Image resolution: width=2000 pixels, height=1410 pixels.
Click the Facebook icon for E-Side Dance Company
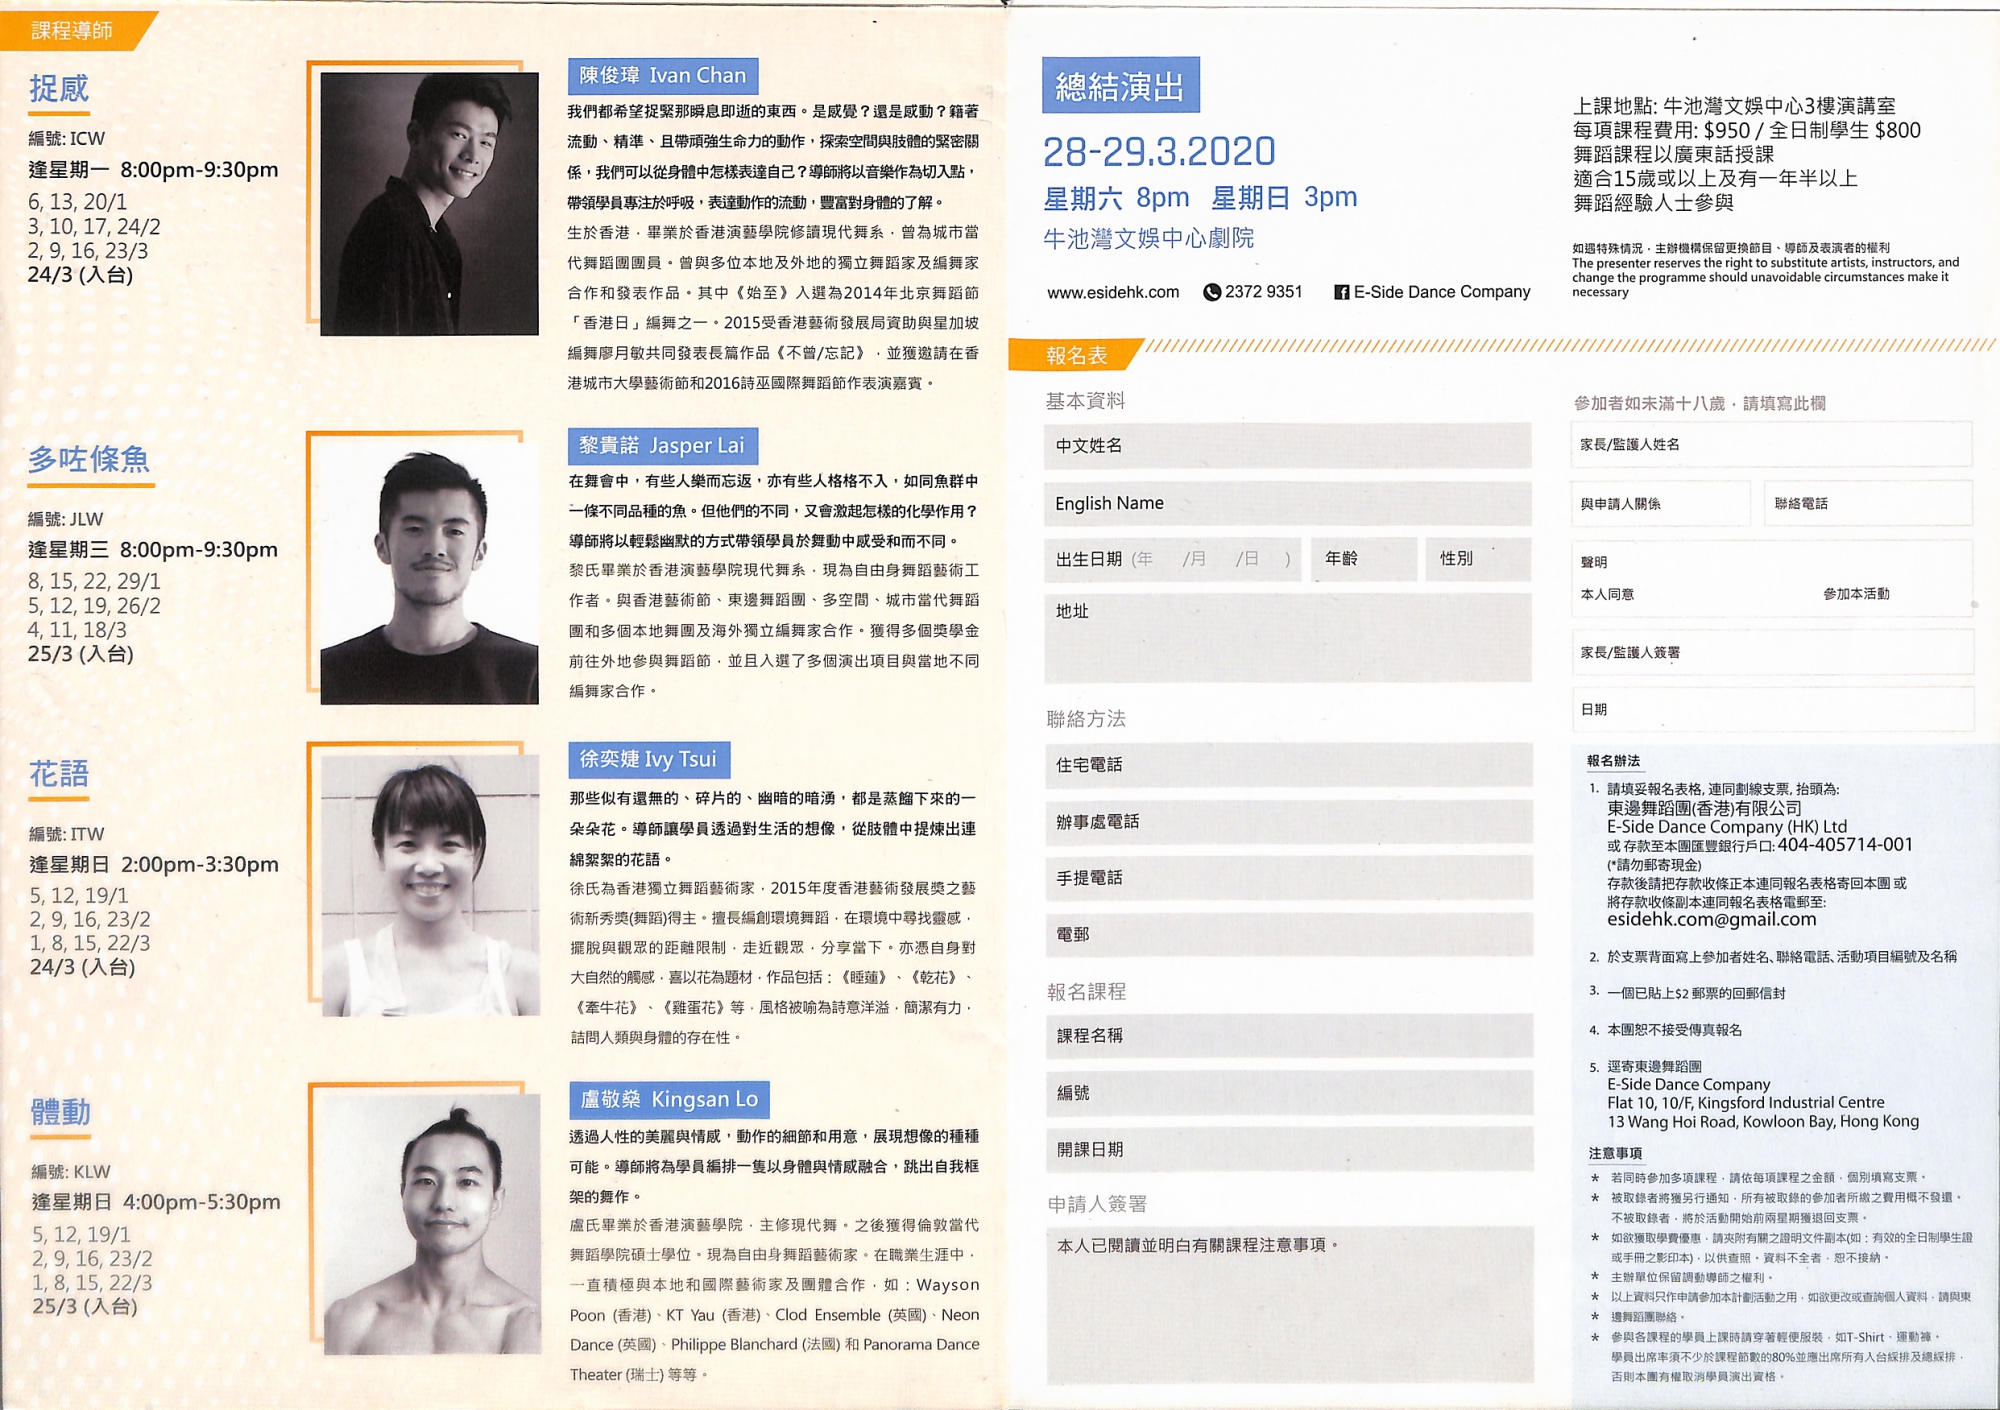click(x=1341, y=292)
